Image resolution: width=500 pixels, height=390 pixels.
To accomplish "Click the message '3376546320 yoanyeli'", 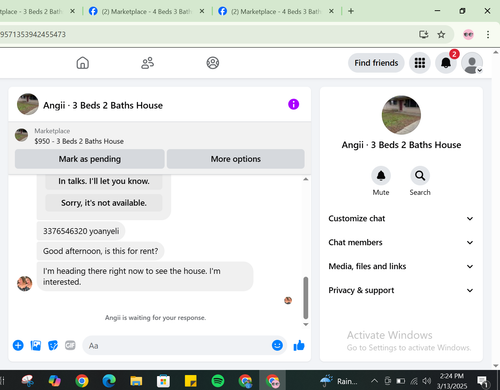I will click(x=81, y=231).
